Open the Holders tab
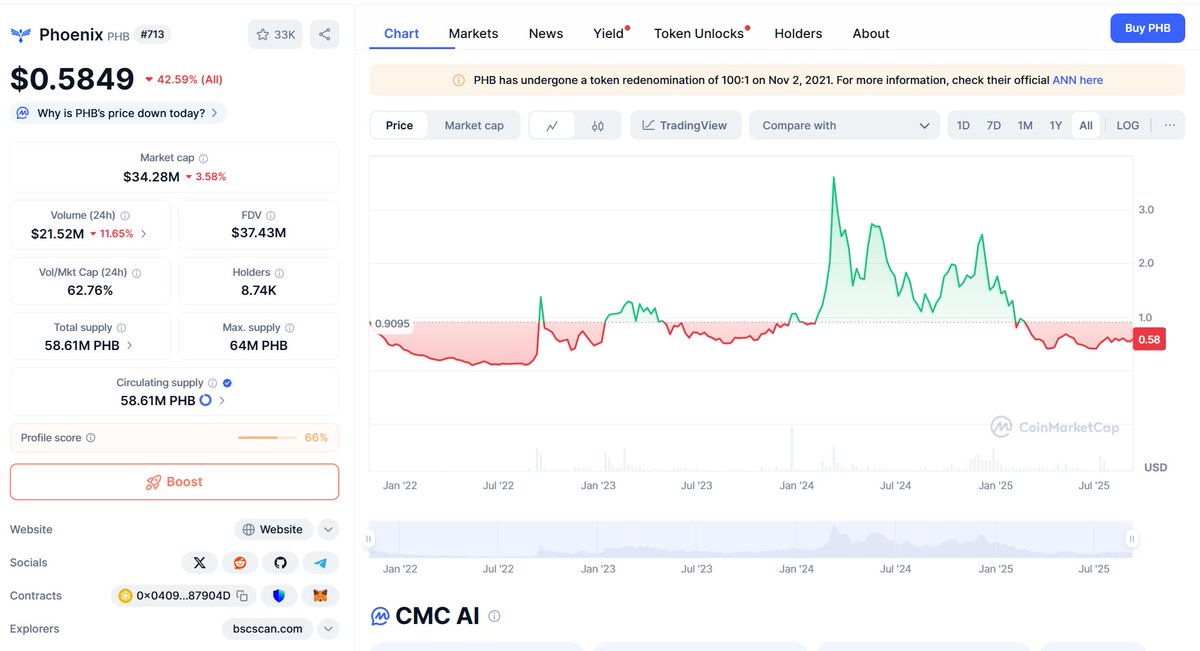 tap(798, 33)
